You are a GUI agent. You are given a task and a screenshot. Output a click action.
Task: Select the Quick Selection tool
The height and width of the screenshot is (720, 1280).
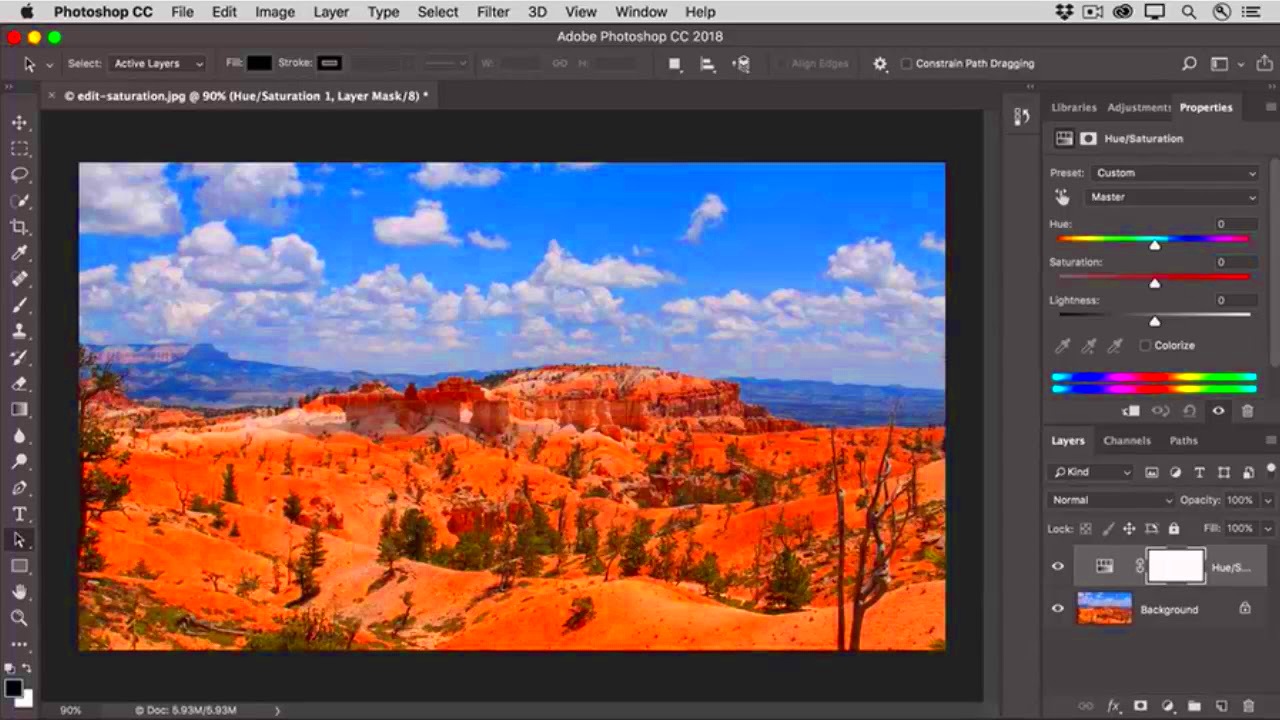pos(19,200)
